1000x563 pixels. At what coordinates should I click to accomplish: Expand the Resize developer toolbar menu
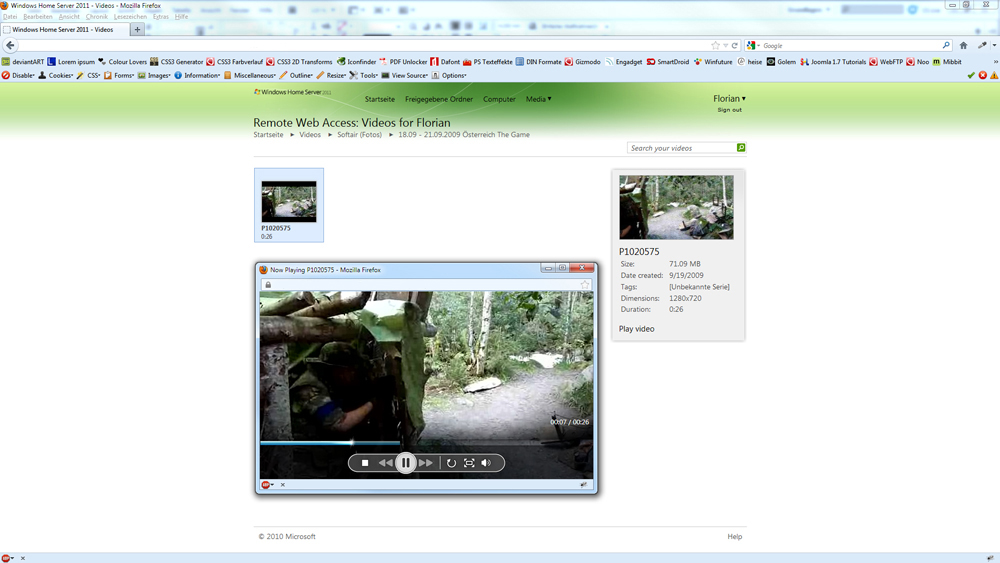332,75
